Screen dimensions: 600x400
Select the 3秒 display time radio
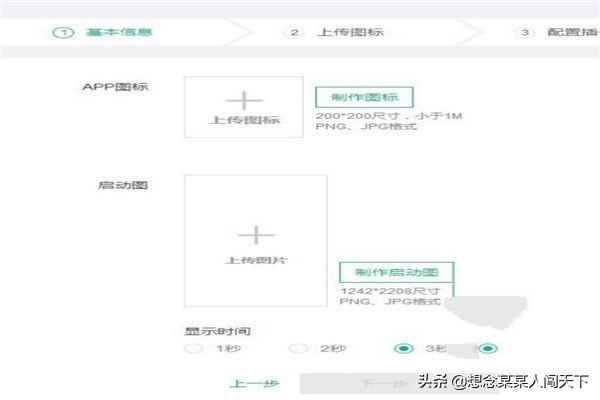[x=404, y=349]
